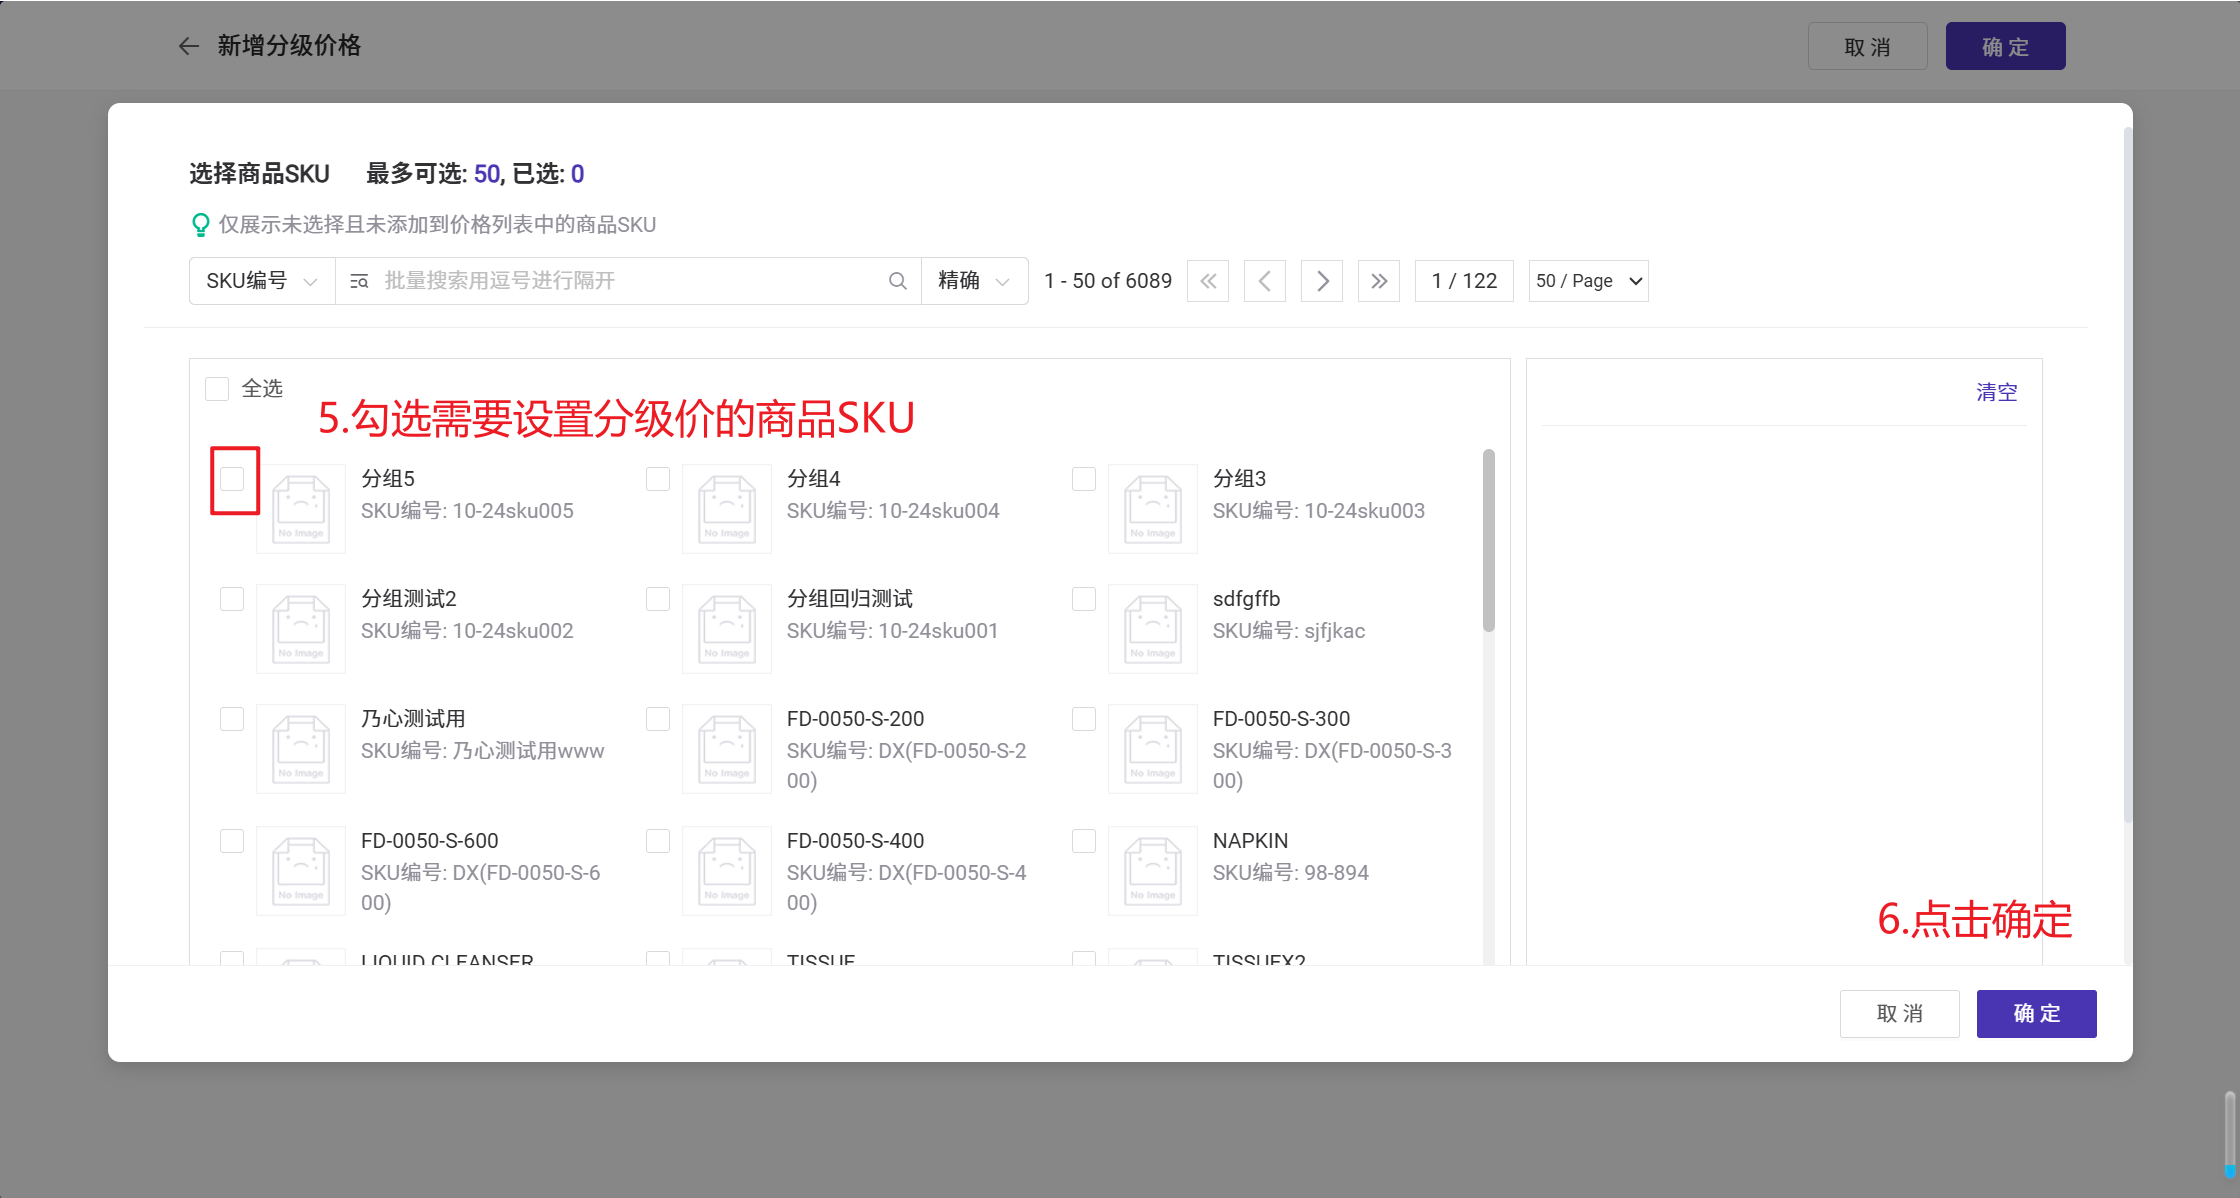Tick the checkbox for 分组5

pos(232,479)
